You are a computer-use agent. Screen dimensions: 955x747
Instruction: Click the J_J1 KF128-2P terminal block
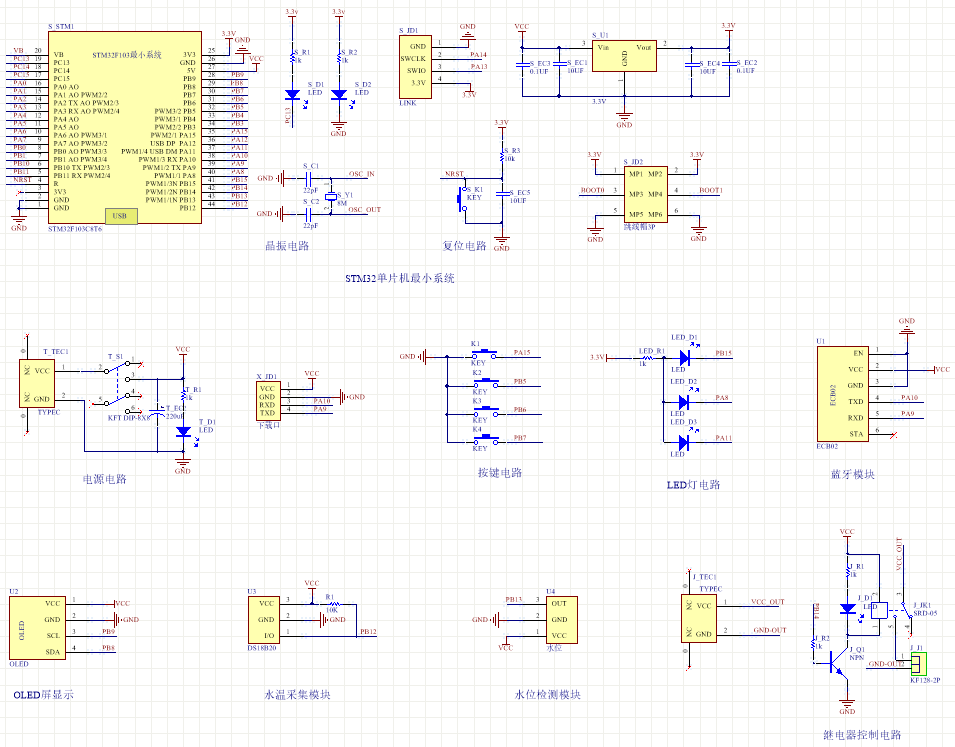coord(918,663)
